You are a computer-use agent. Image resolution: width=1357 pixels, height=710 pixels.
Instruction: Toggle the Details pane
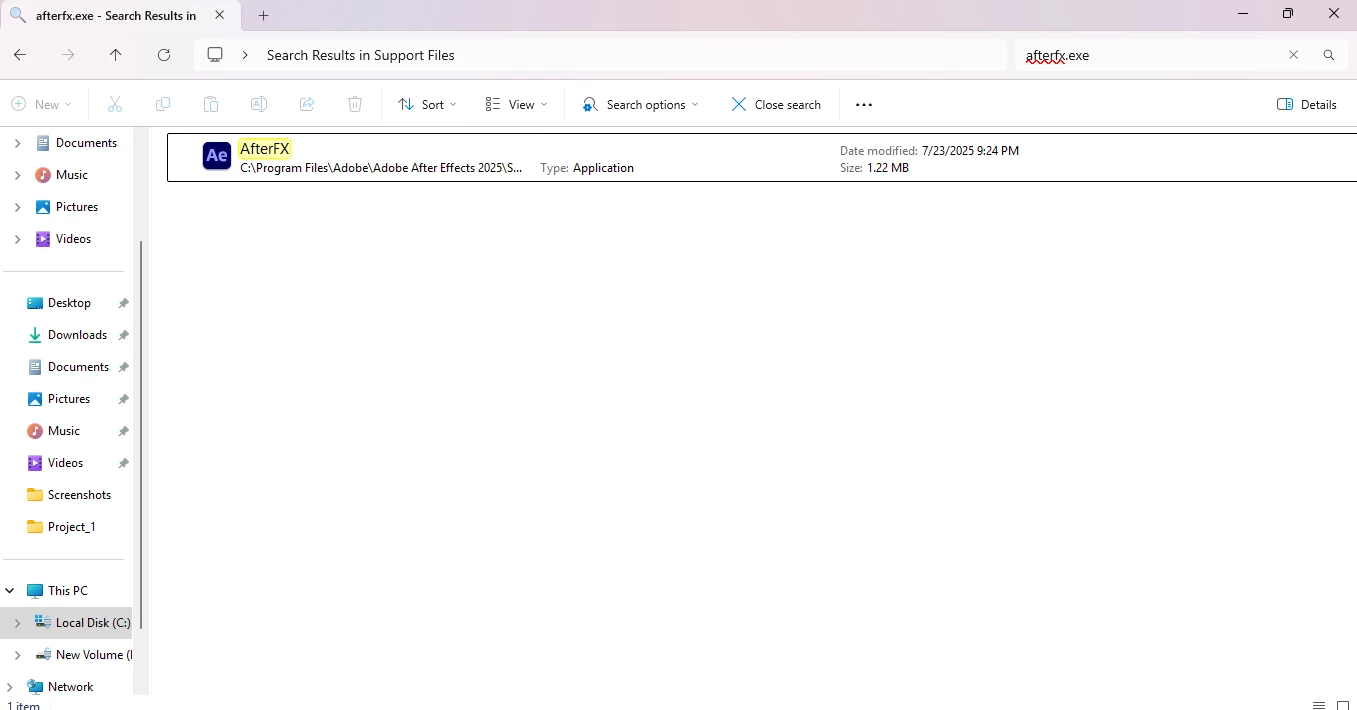coord(1307,104)
